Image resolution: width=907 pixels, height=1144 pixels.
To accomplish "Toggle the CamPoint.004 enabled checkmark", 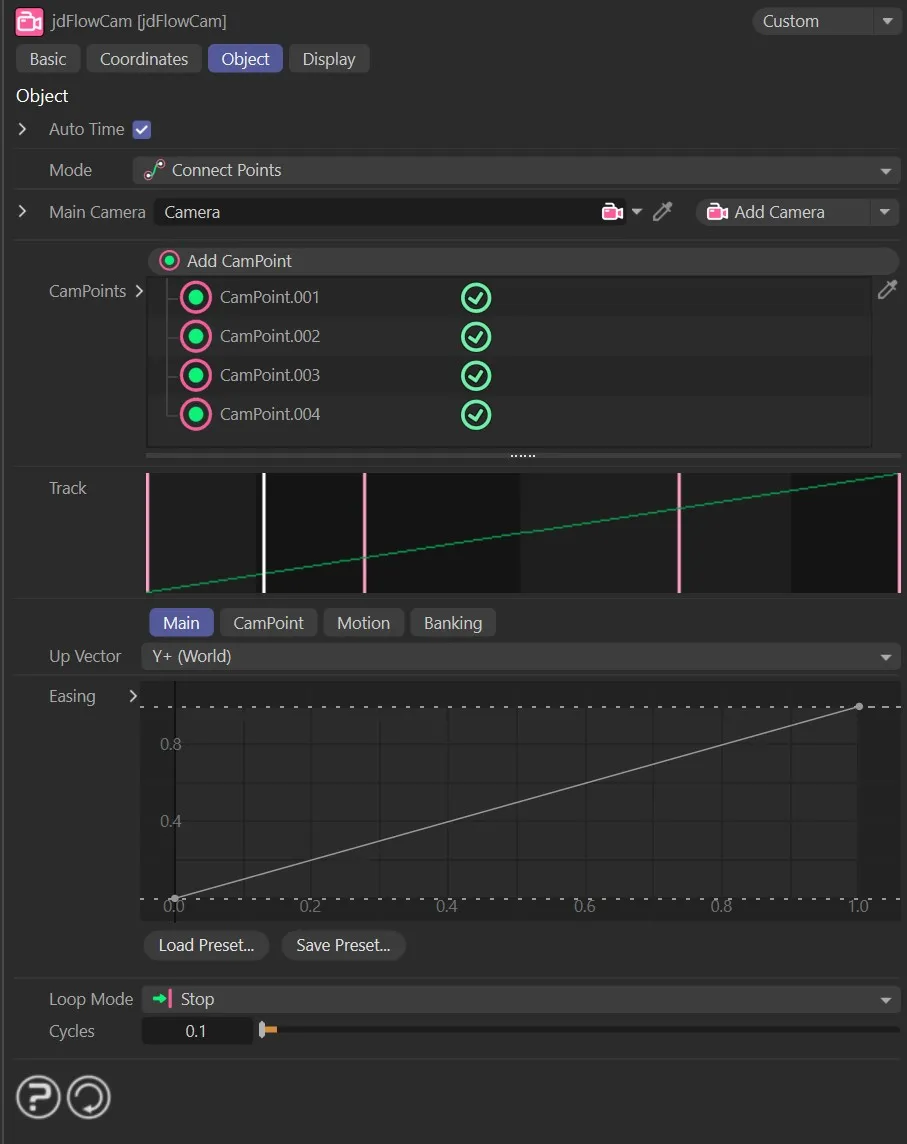I will [476, 414].
